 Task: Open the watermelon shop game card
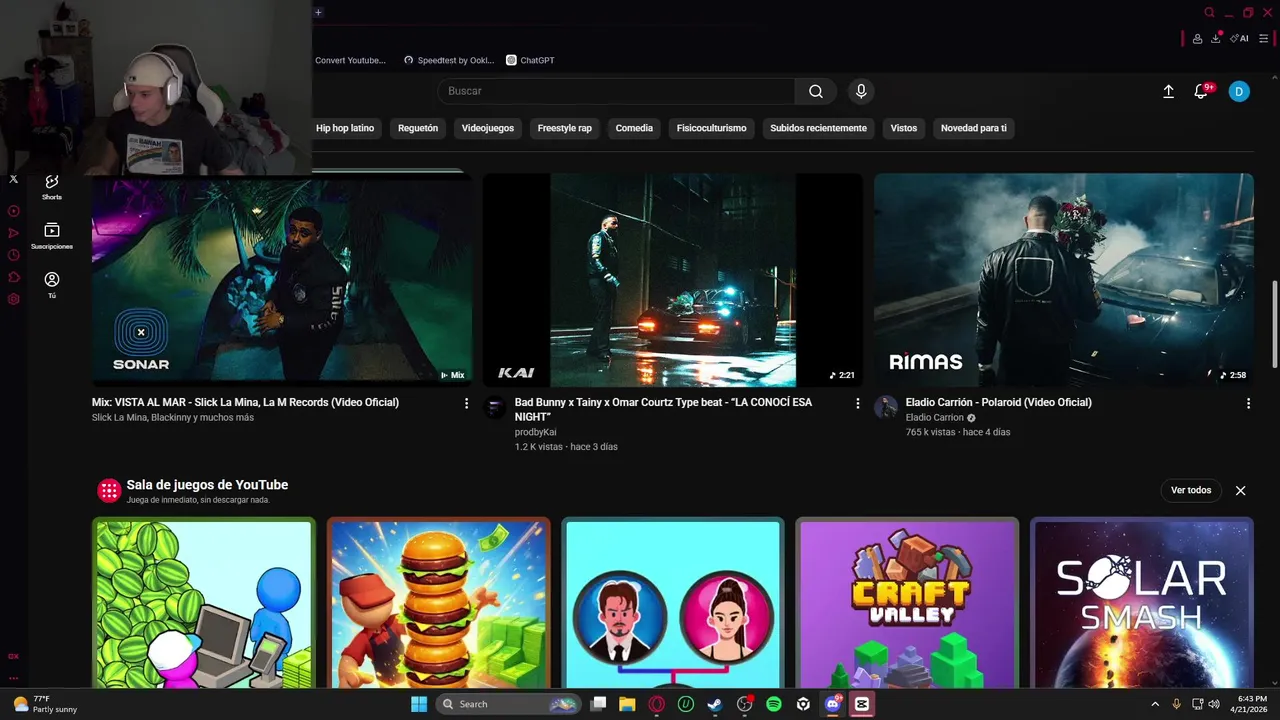pyautogui.click(x=204, y=603)
